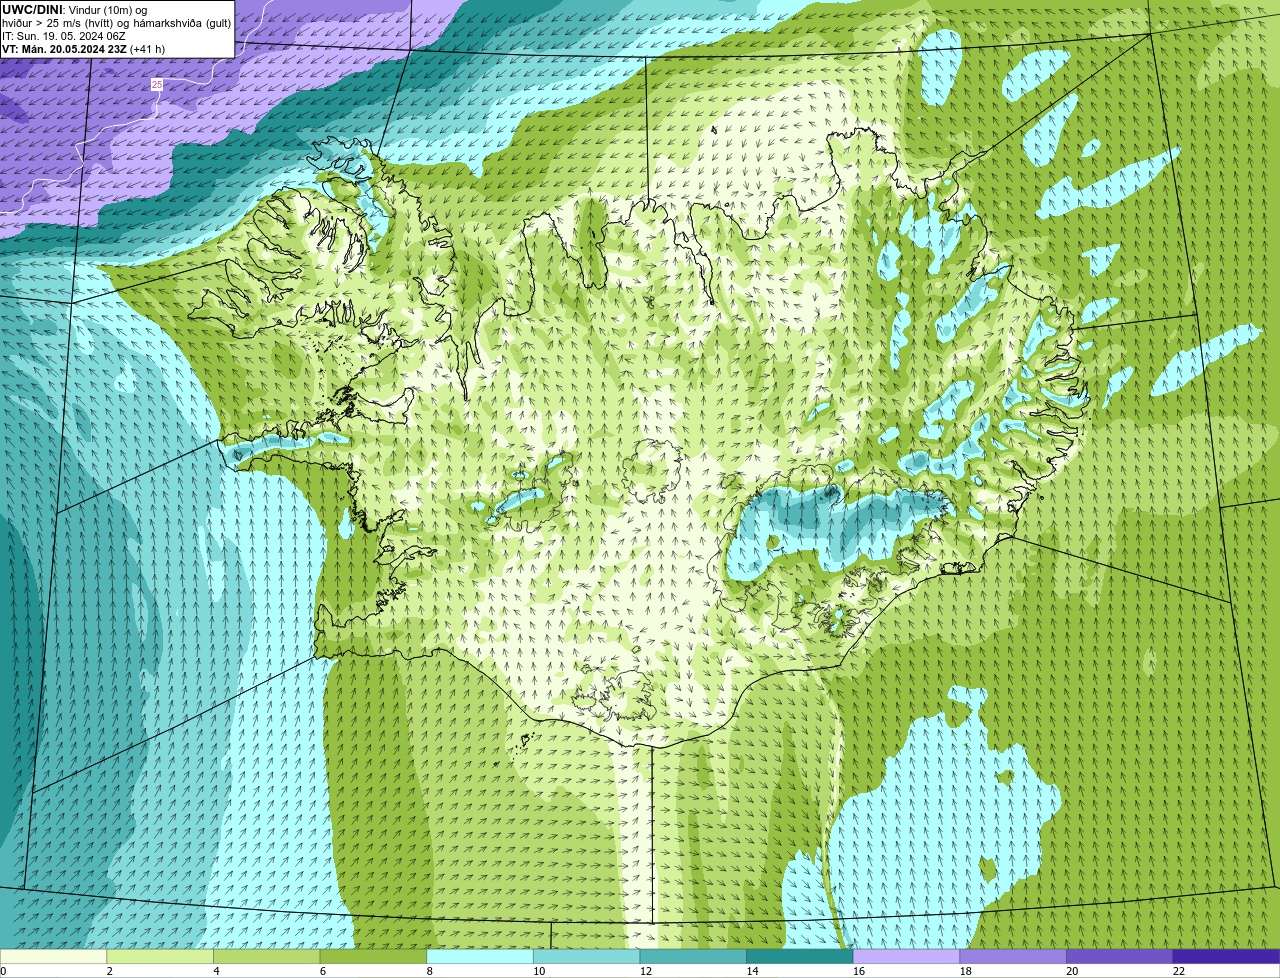
Task: Click the 'IT: Sun. 19. 05. 2024 06Z' line
Action: [63, 36]
